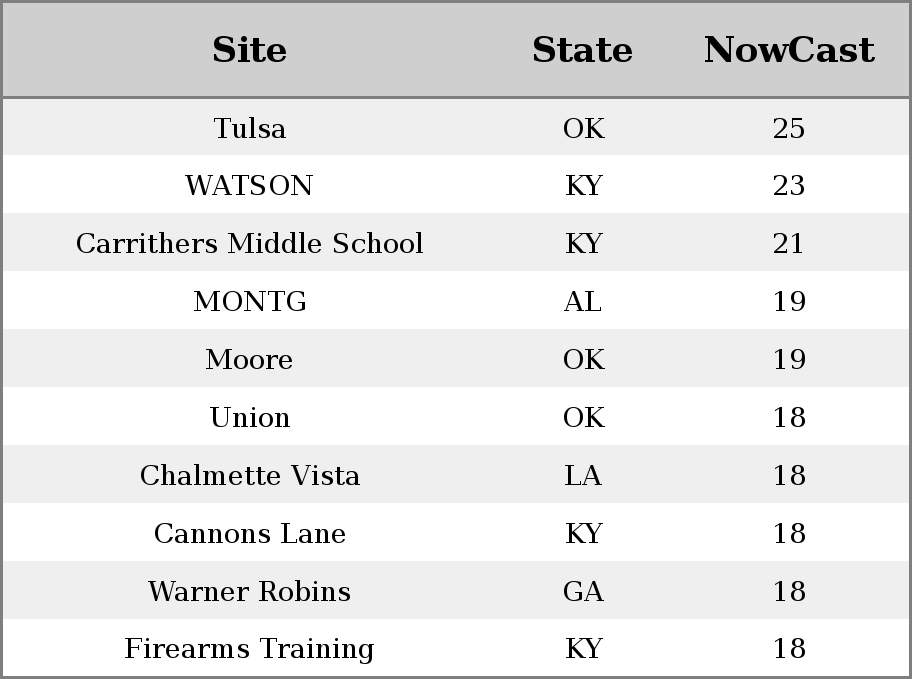Click OK state in Tulsa row
Viewport: 912px width, 679px height.
pos(583,128)
